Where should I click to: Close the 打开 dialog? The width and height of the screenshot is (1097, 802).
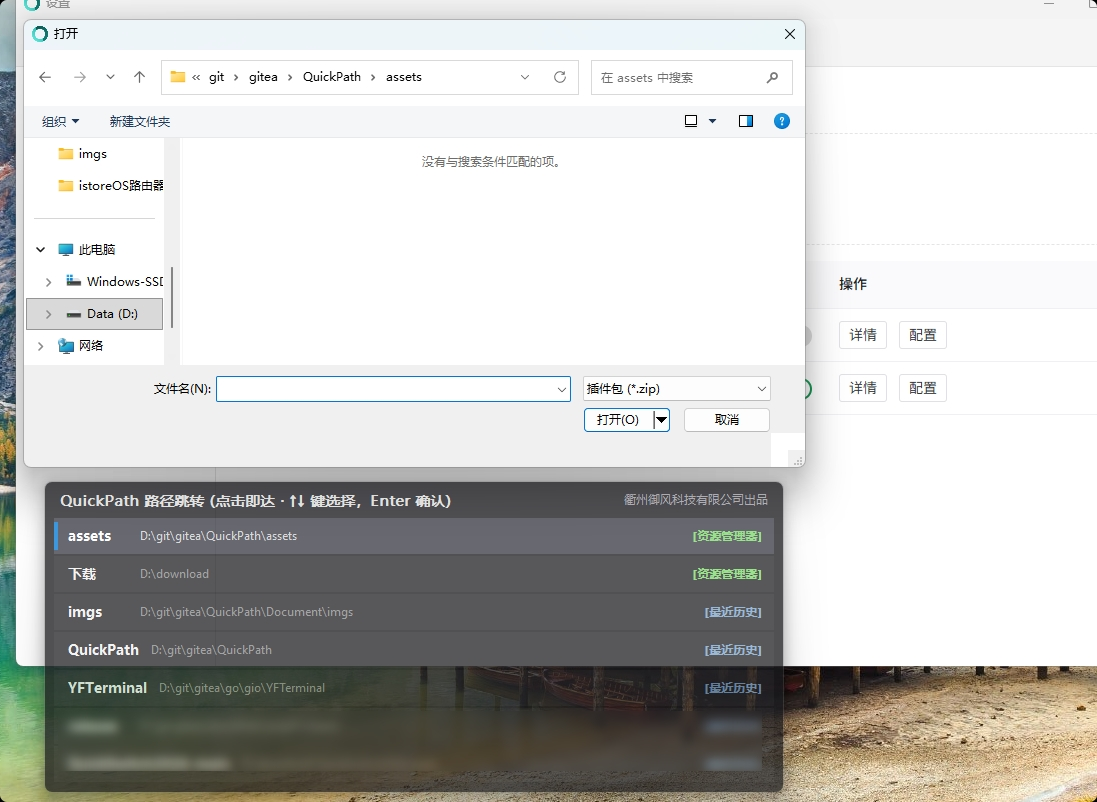tap(790, 34)
